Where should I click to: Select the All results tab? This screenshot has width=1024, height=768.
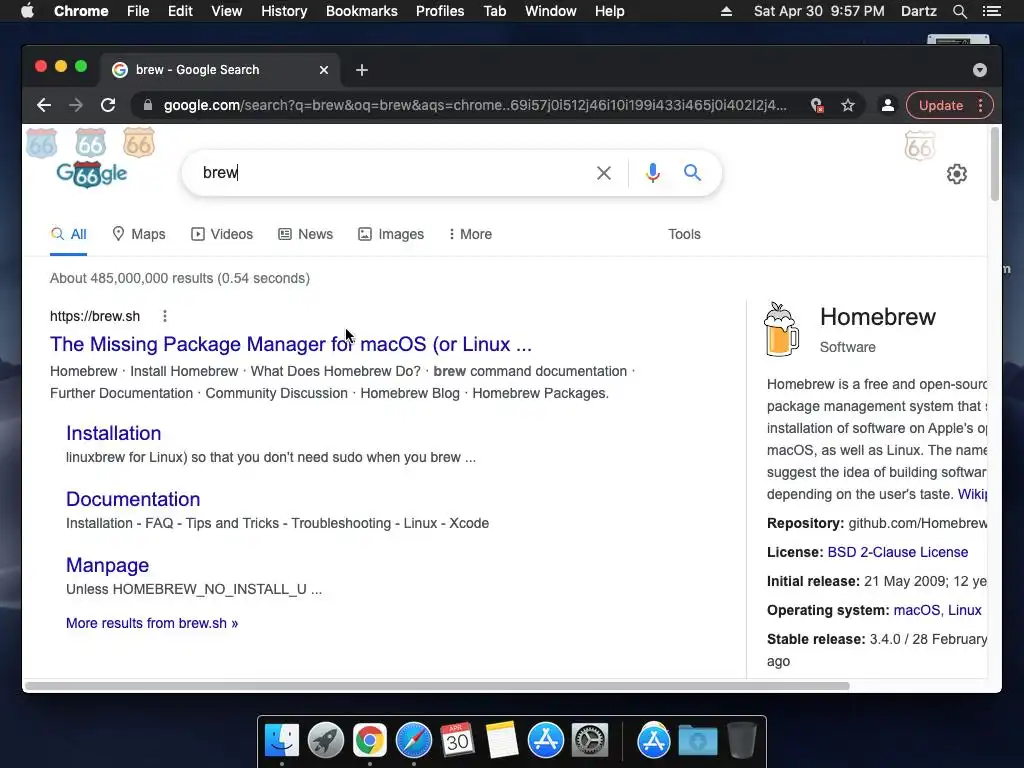pos(69,234)
